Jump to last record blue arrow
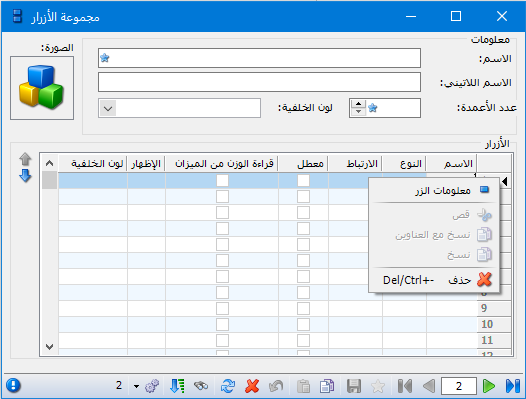 coord(513,386)
